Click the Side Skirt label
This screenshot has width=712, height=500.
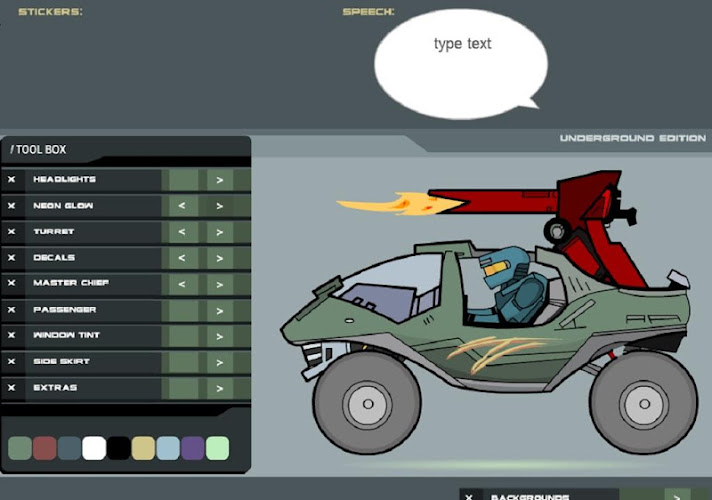pyautogui.click(x=61, y=361)
